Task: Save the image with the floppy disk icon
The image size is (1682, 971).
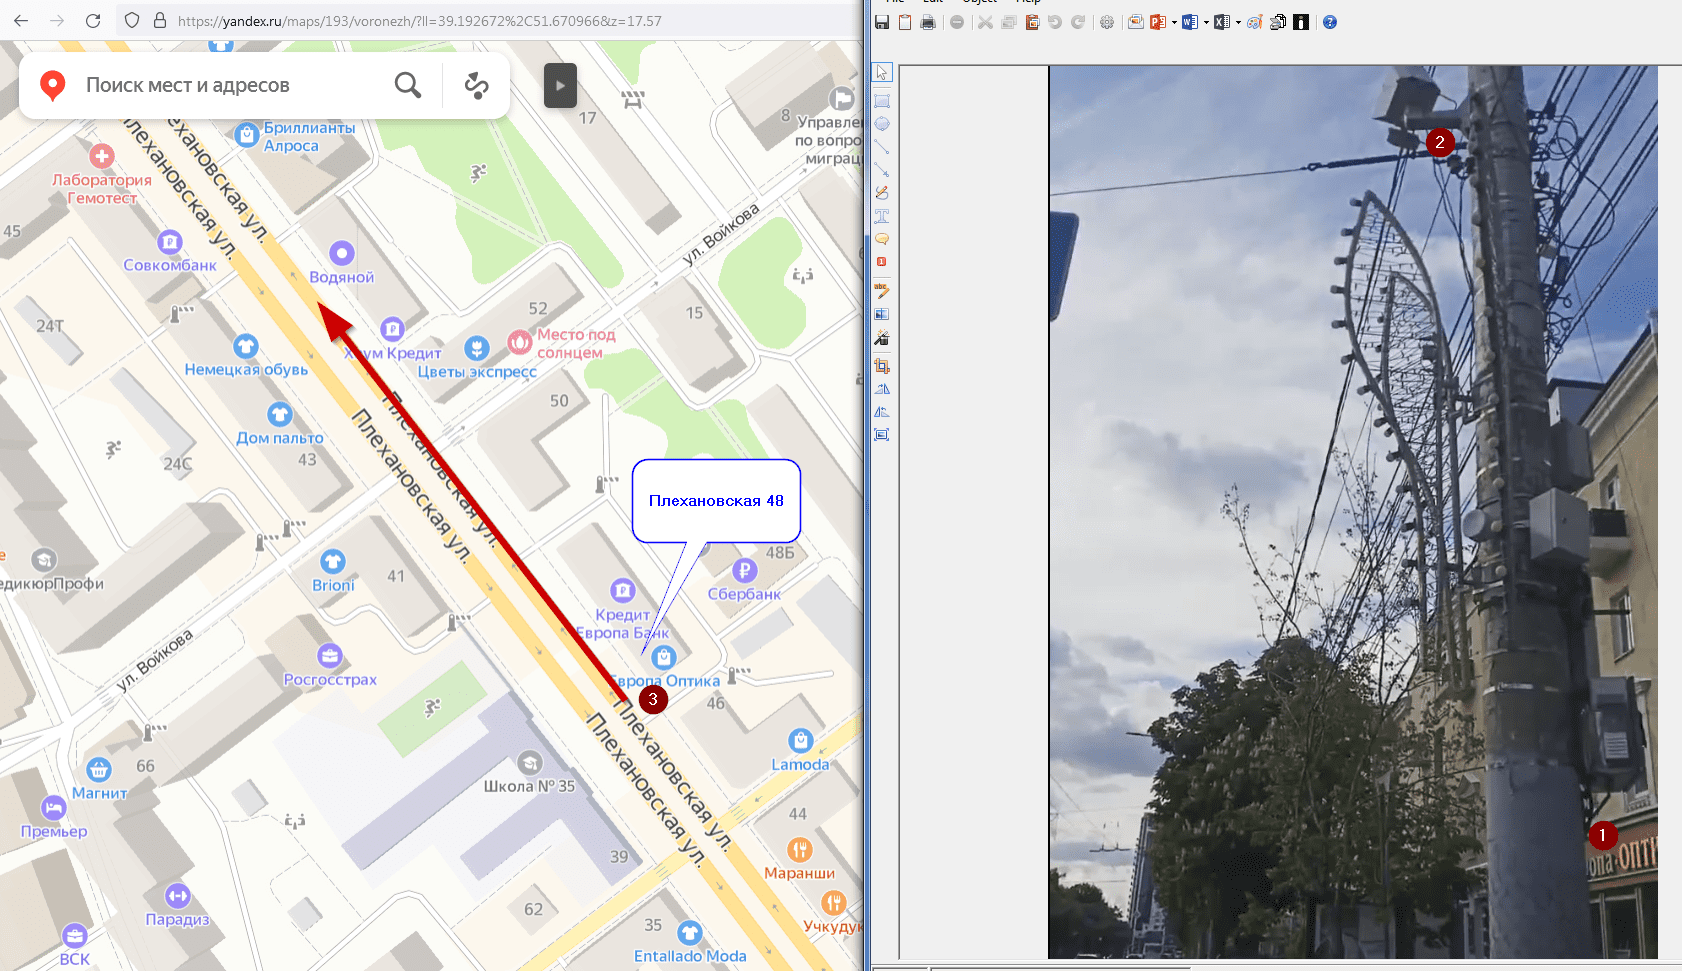Action: (882, 22)
